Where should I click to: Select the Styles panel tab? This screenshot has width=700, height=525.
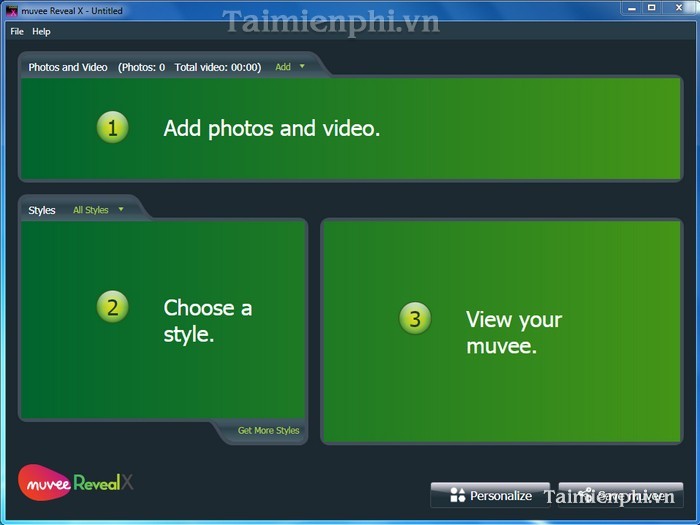42,210
